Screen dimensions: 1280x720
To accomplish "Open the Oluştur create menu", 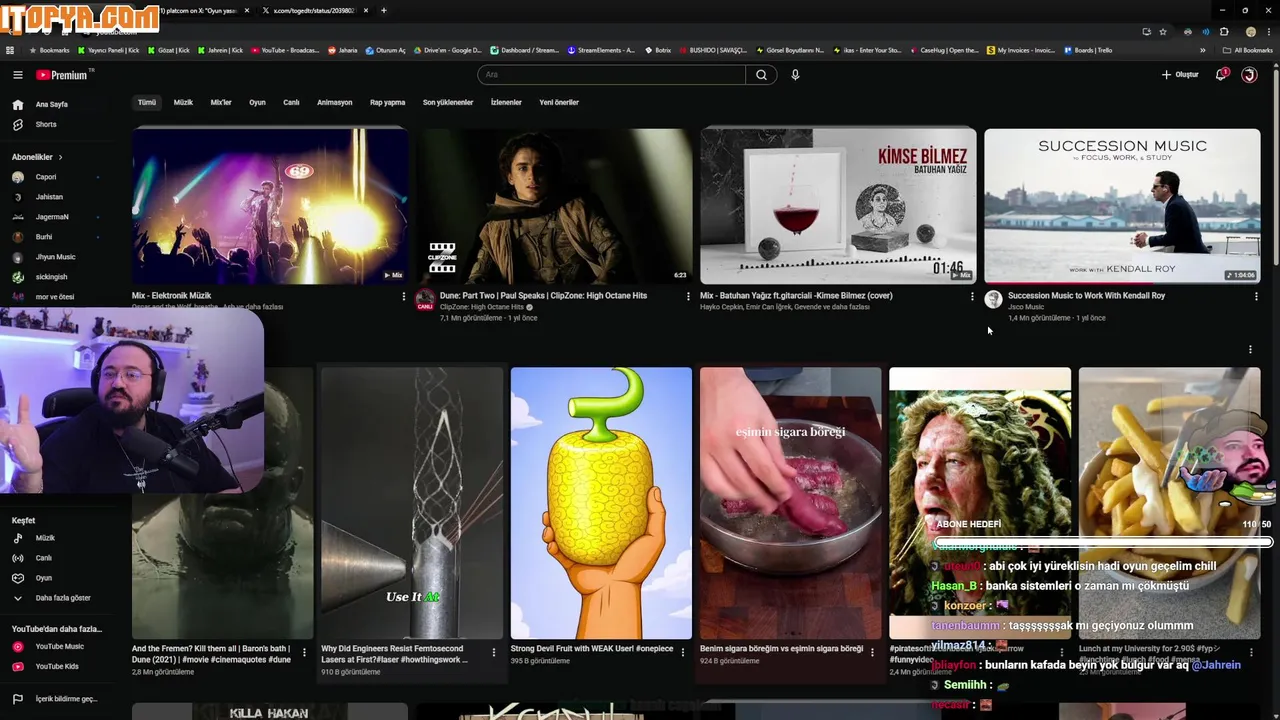I will click(x=1180, y=75).
